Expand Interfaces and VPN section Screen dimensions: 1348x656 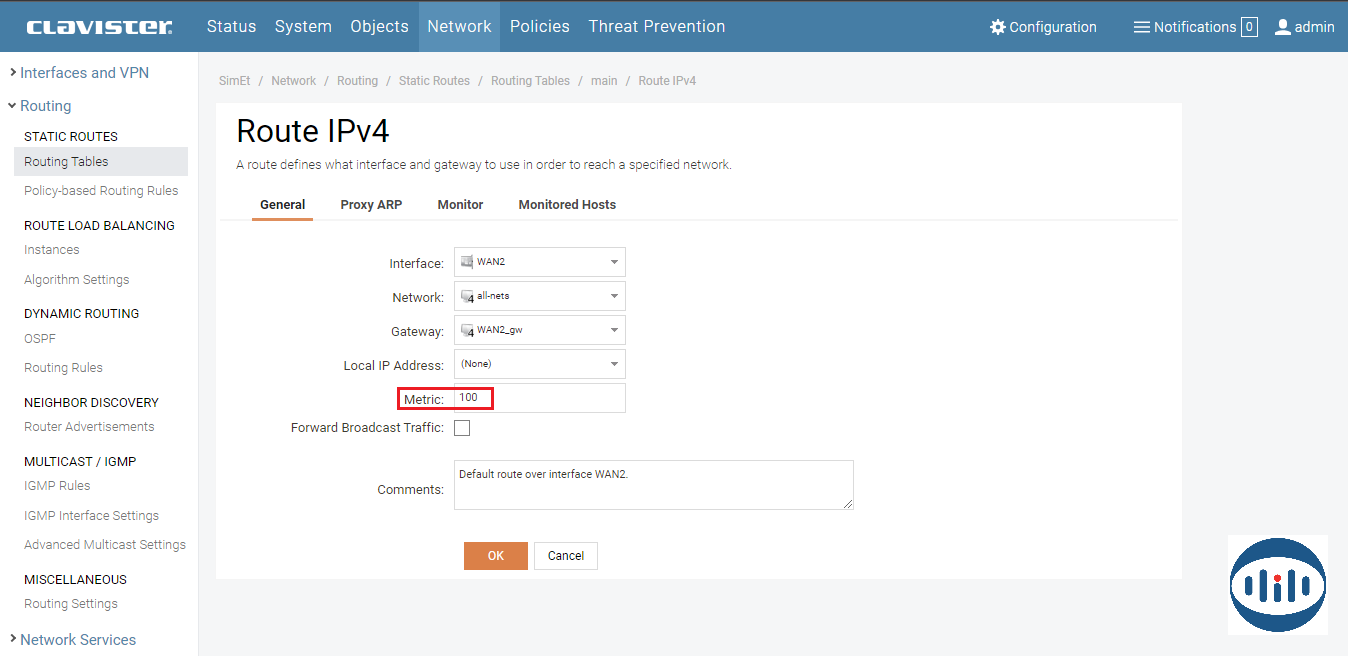[x=84, y=72]
